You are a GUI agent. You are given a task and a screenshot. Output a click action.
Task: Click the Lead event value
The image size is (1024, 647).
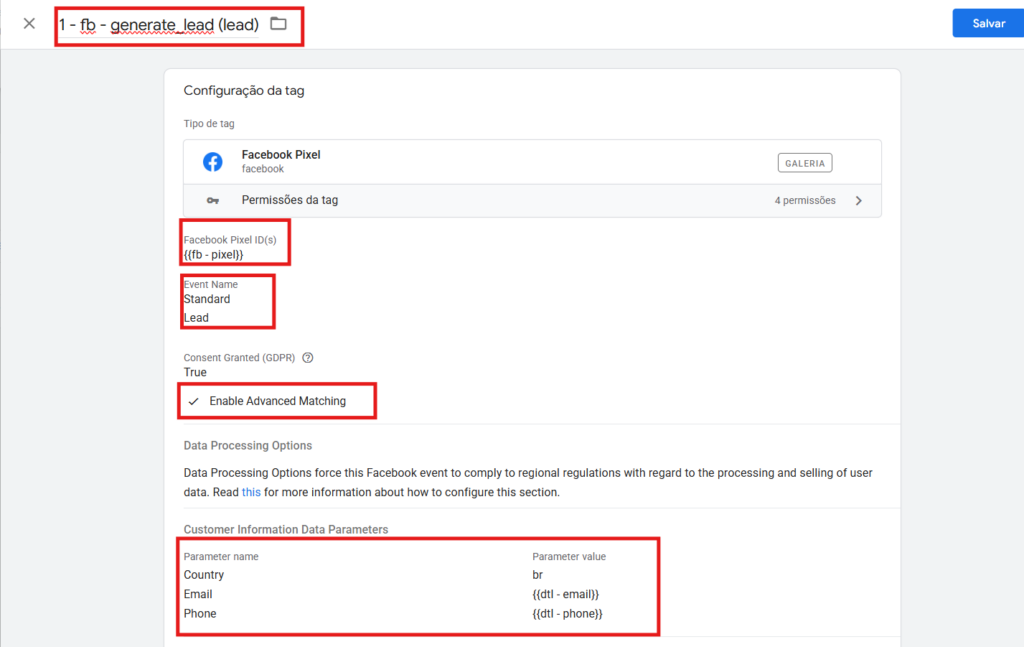196,318
